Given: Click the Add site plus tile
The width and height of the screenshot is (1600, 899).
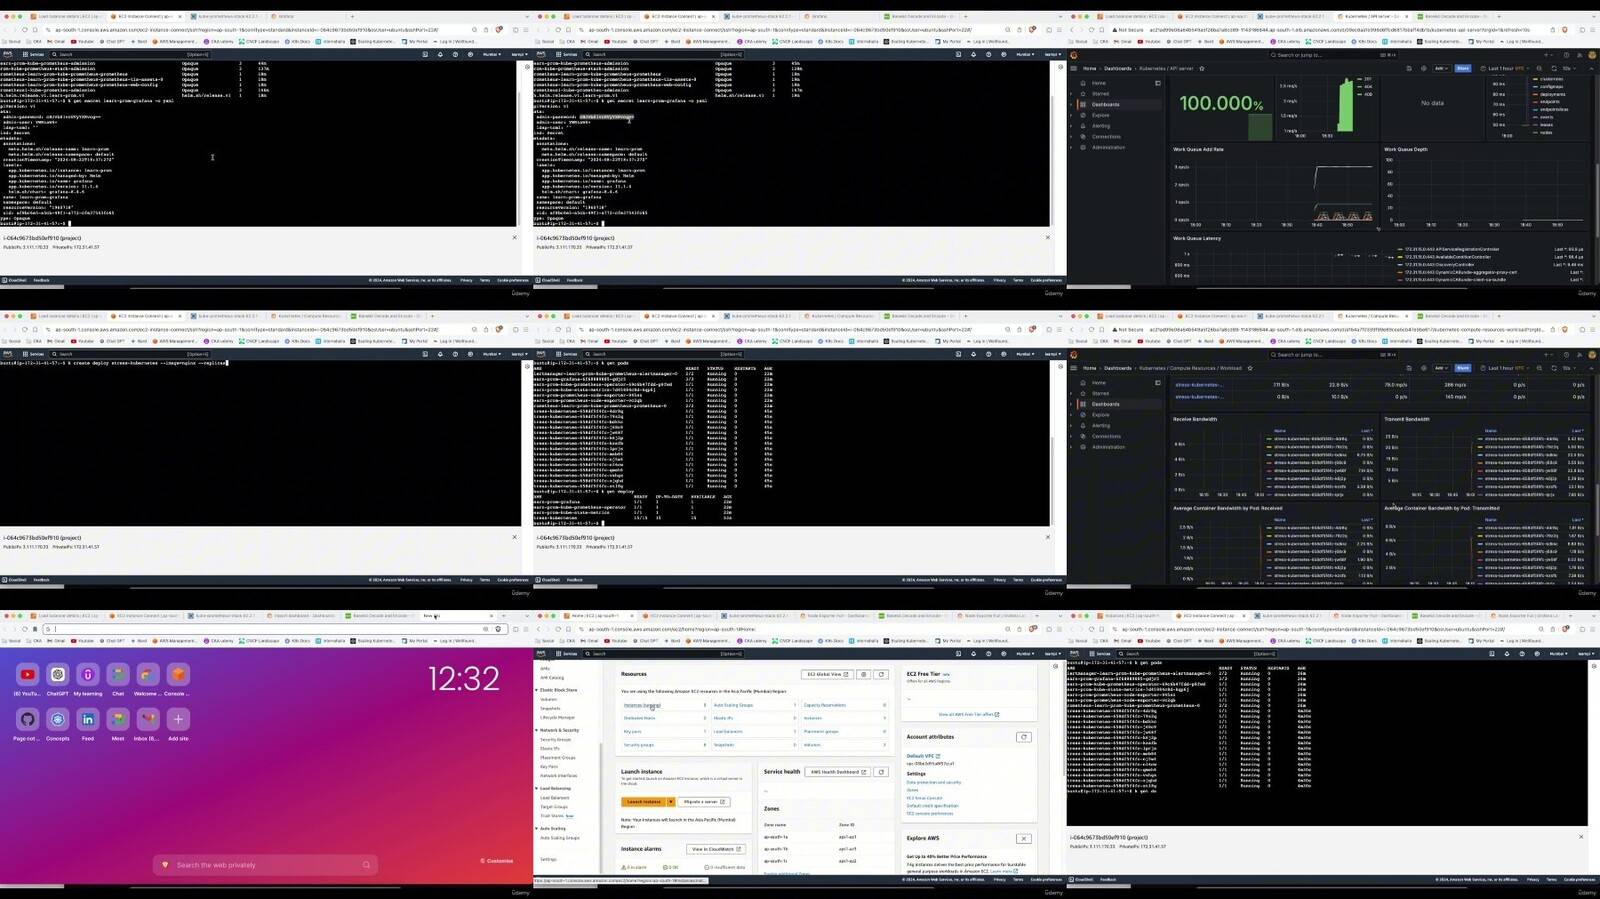Looking at the screenshot, I should click(178, 719).
